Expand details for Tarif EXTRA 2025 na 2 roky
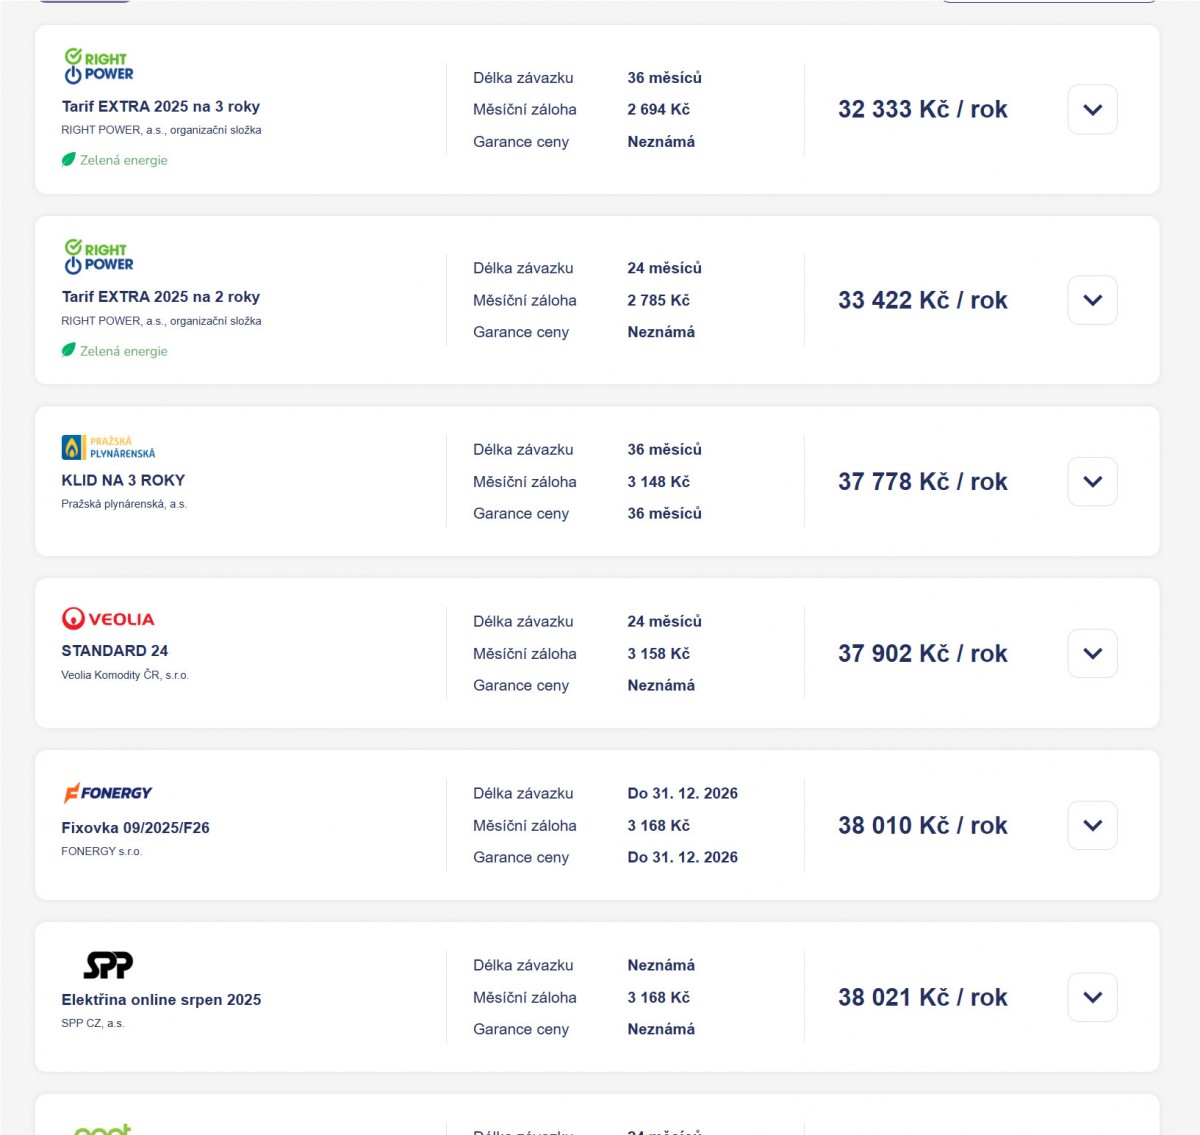This screenshot has width=1200, height=1135. click(1092, 300)
